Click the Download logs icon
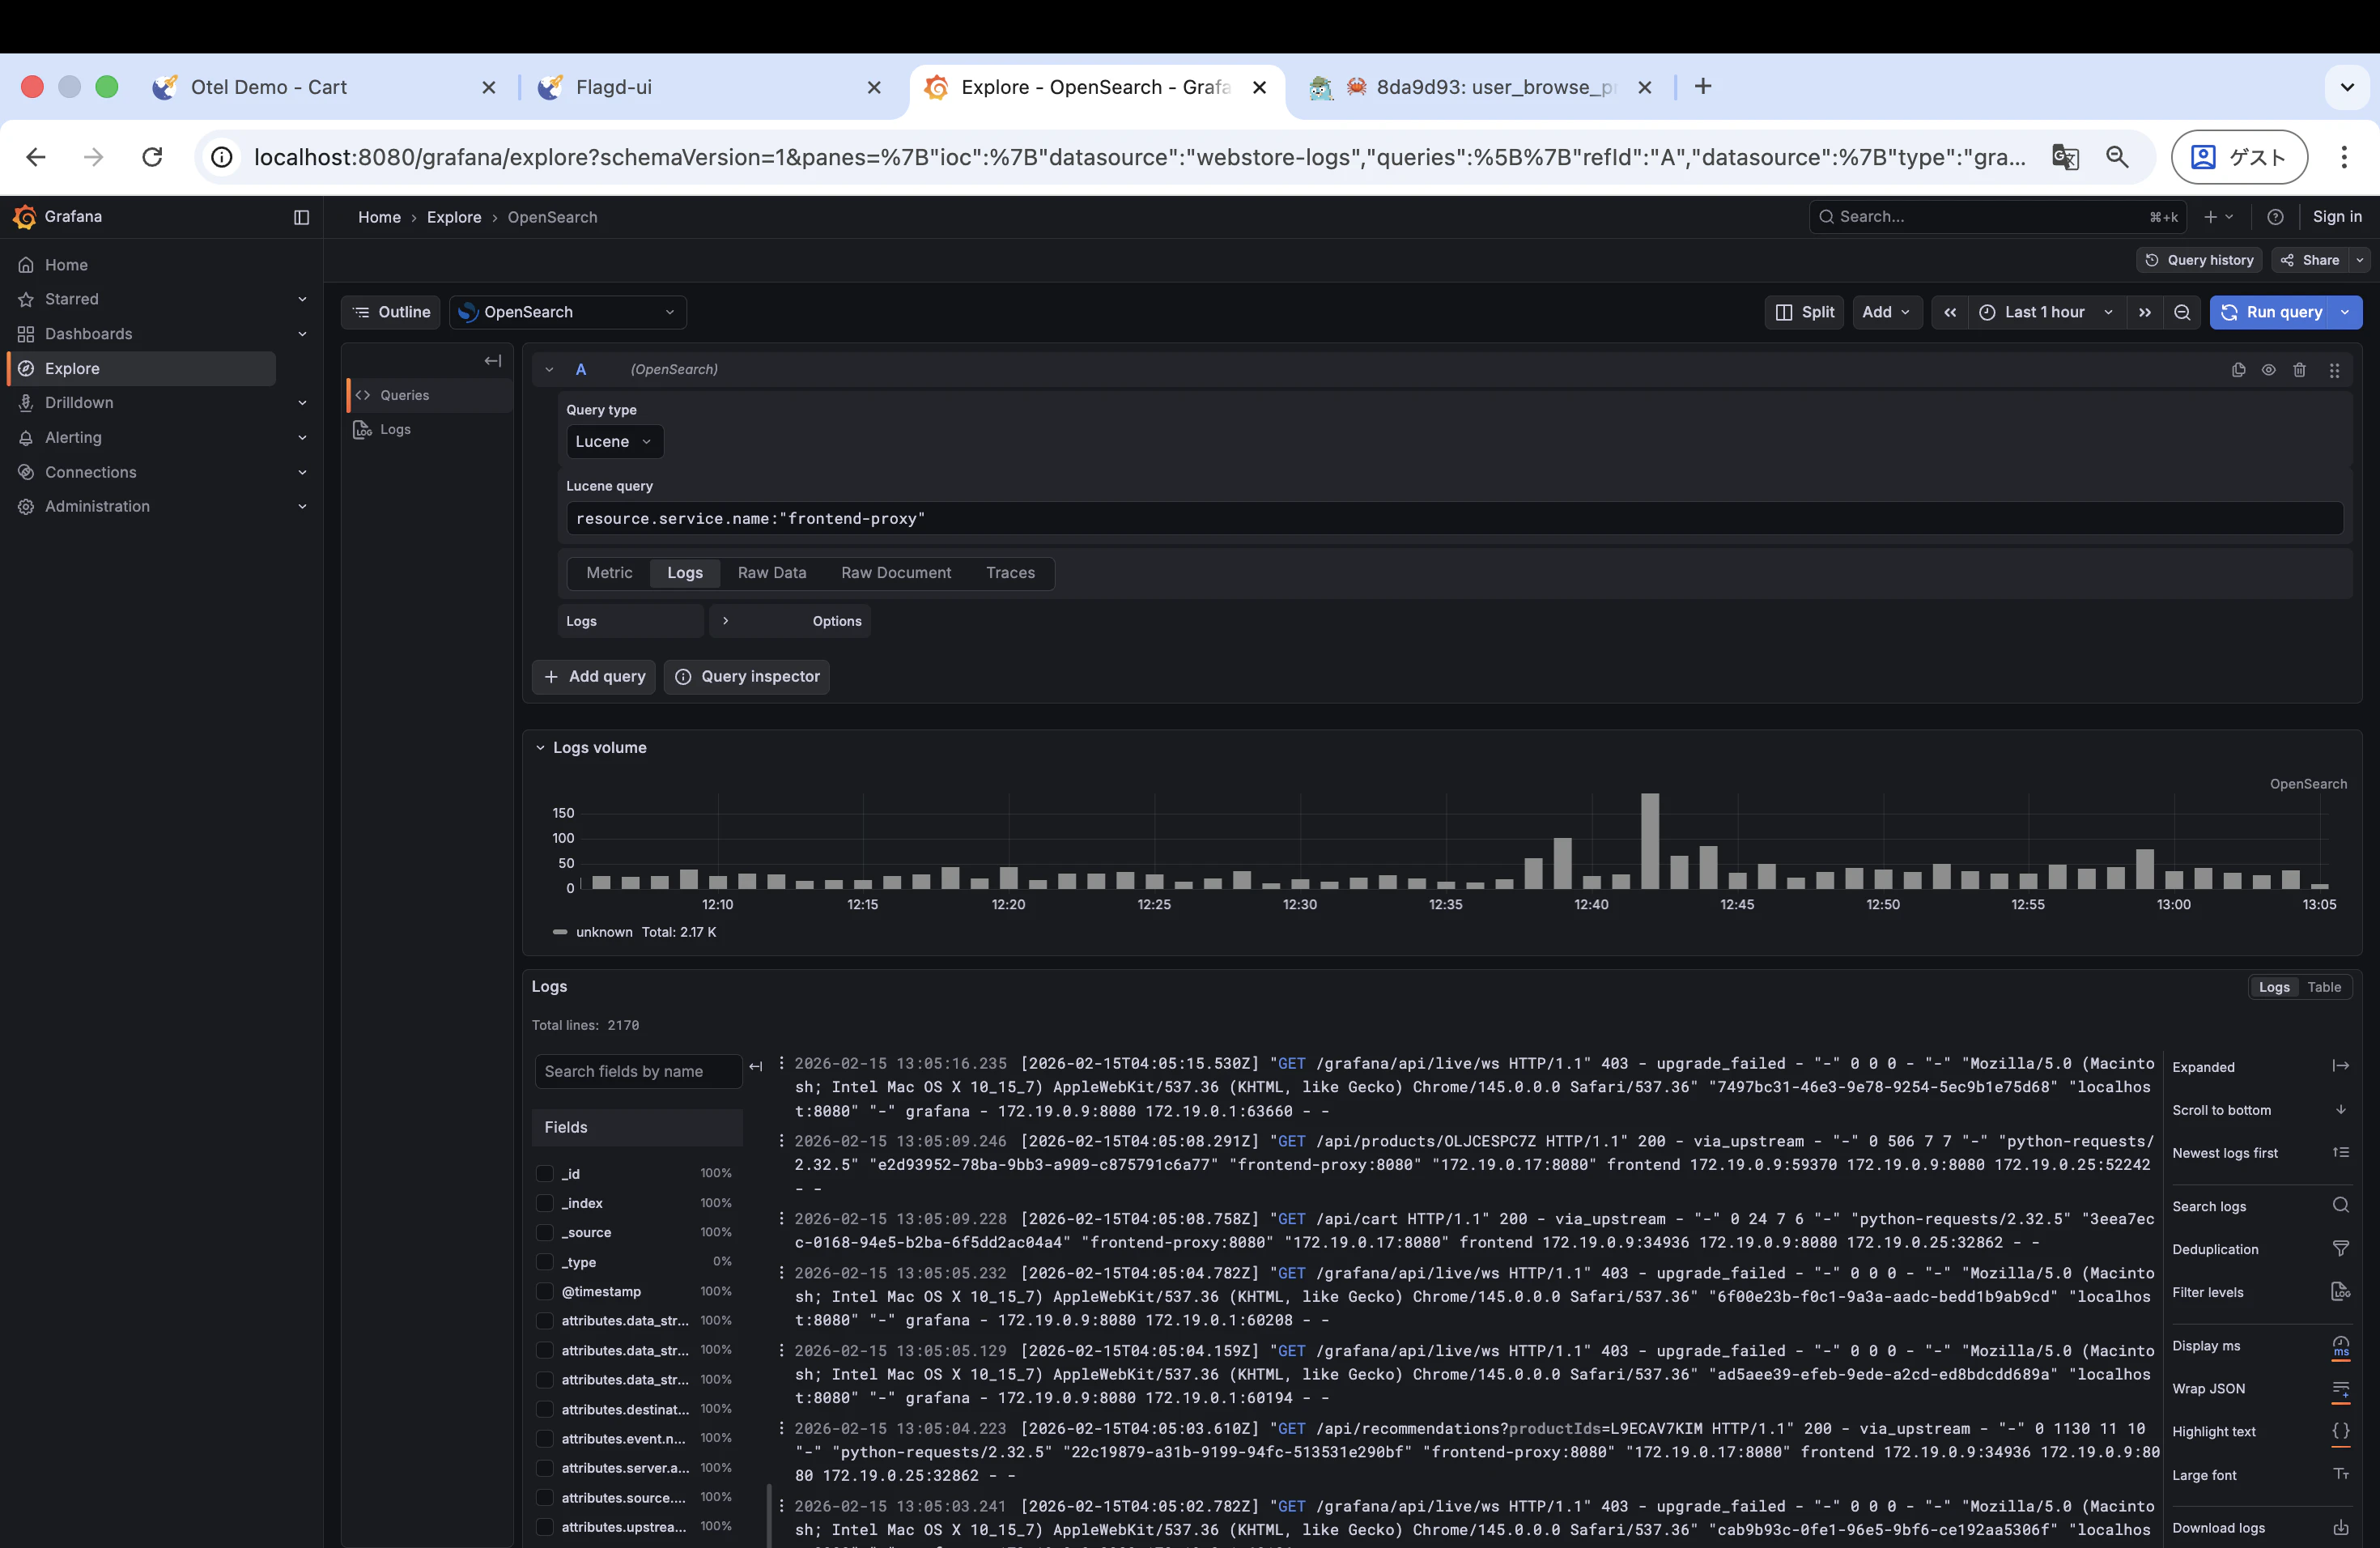Viewport: 2380px width, 1548px height. point(2340,1527)
